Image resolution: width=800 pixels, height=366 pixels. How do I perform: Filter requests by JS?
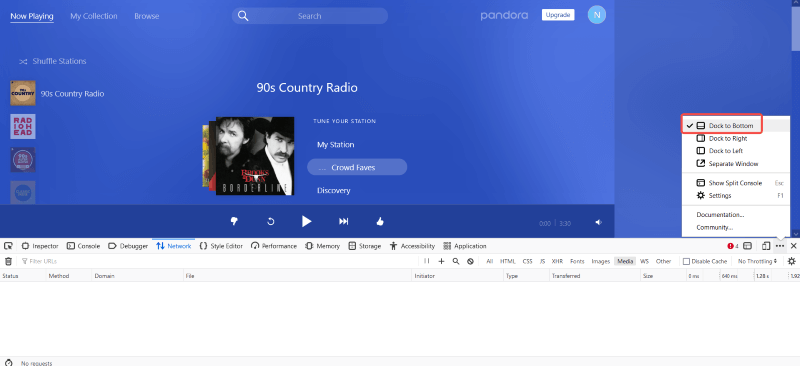(x=542, y=261)
